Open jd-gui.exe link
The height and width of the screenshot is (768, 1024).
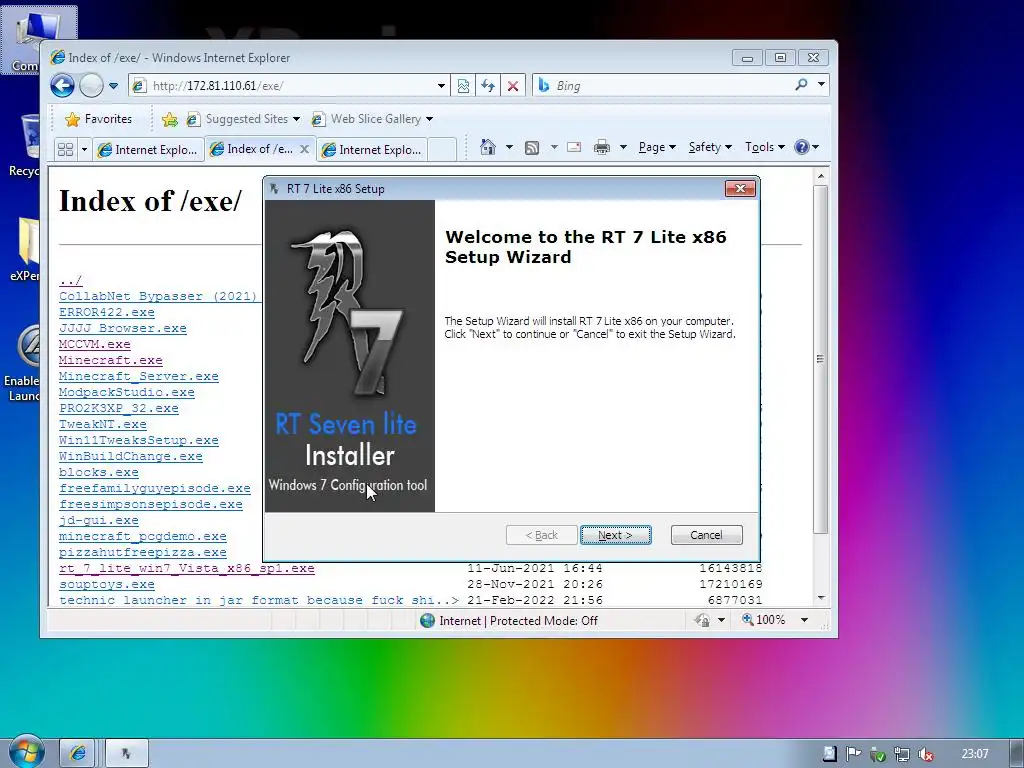click(x=99, y=520)
